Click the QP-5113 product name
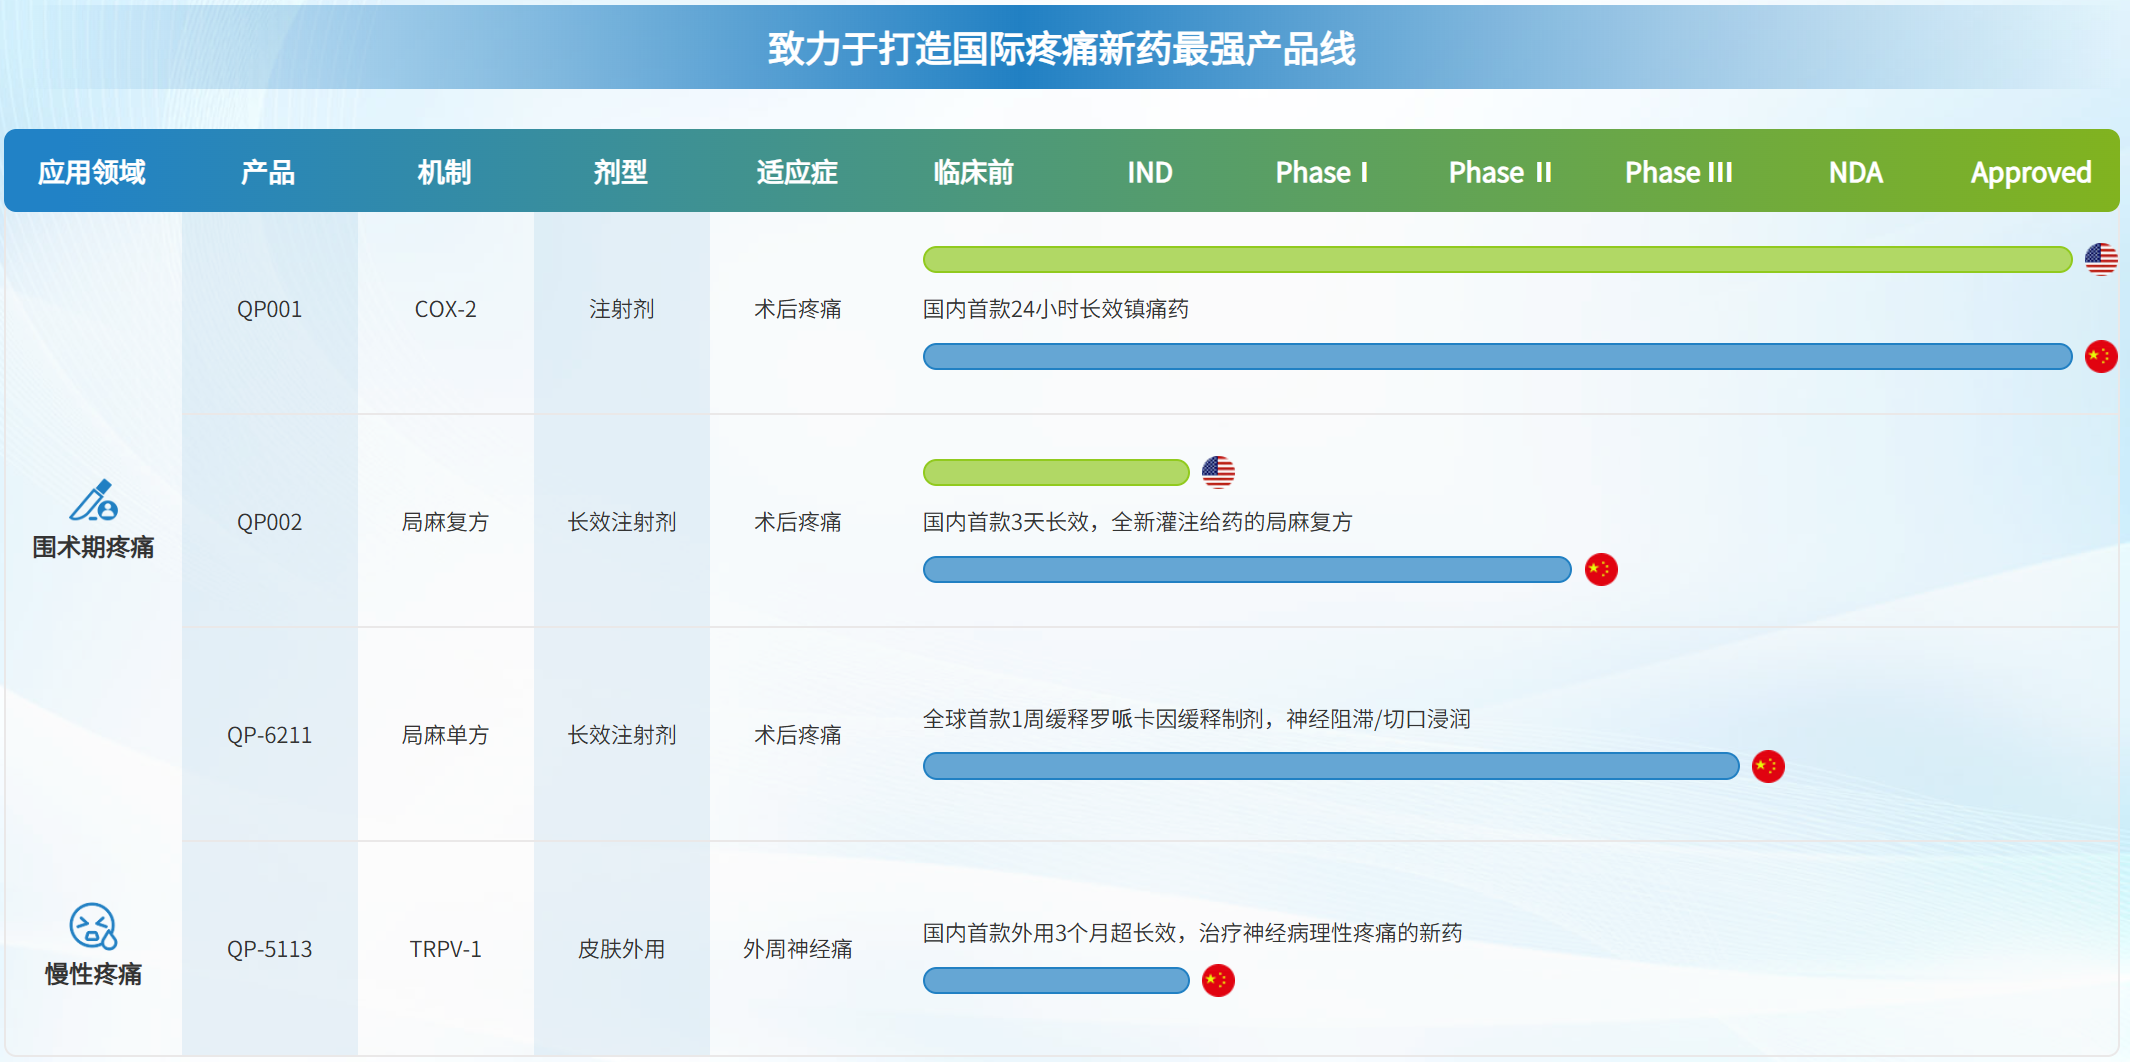 coord(269,949)
